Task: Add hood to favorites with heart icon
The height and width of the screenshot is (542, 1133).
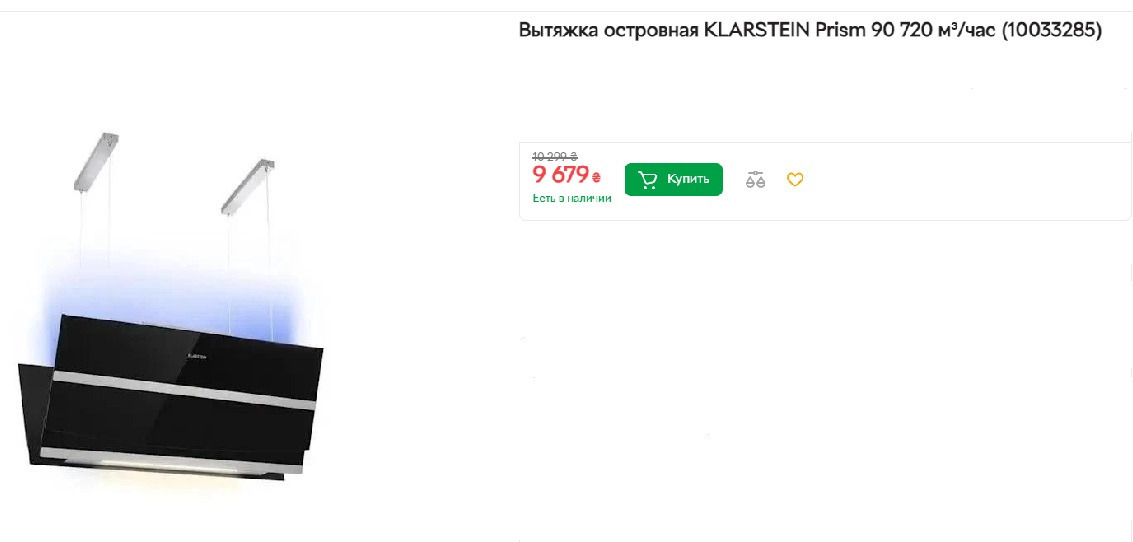Action: [795, 179]
